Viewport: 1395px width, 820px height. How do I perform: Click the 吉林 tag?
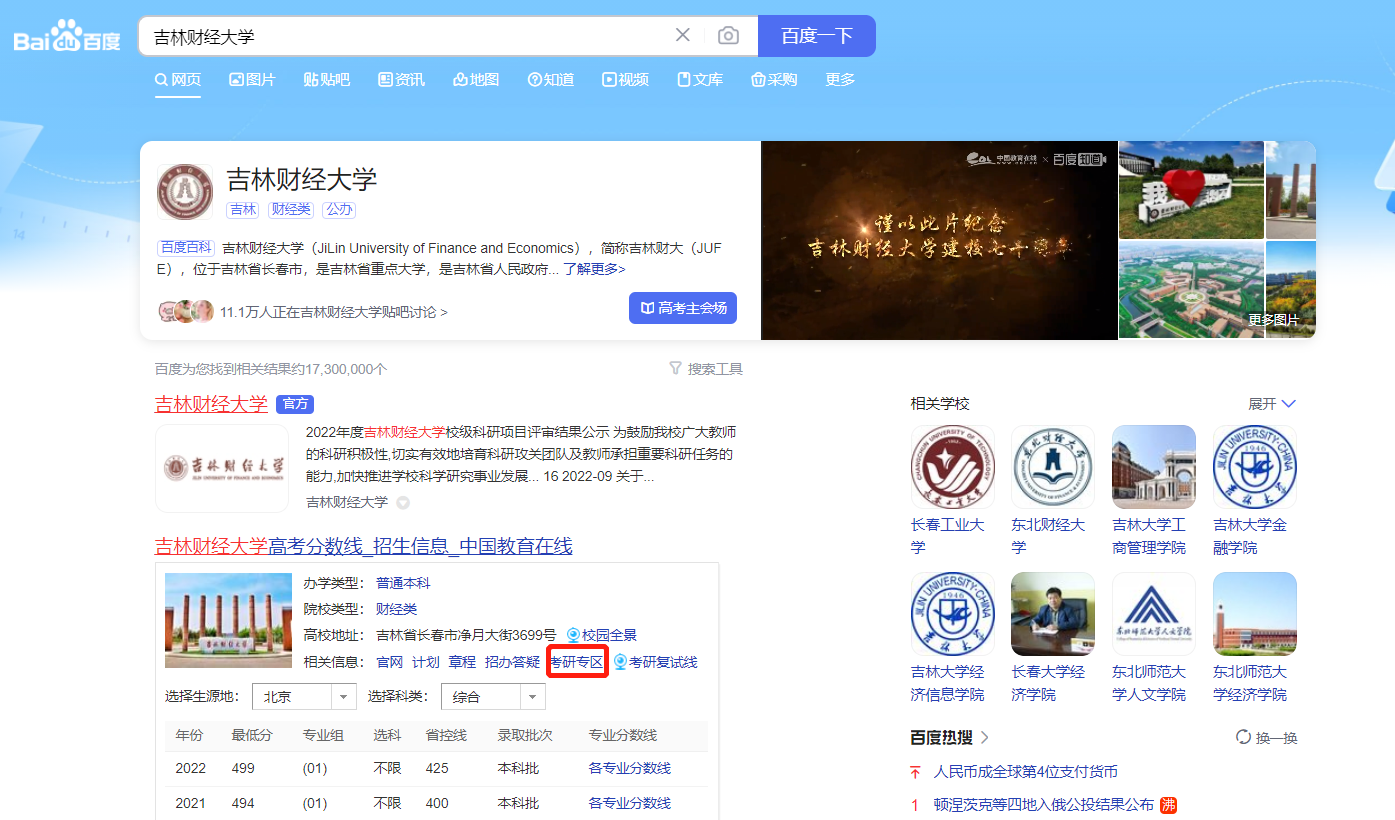coord(243,210)
